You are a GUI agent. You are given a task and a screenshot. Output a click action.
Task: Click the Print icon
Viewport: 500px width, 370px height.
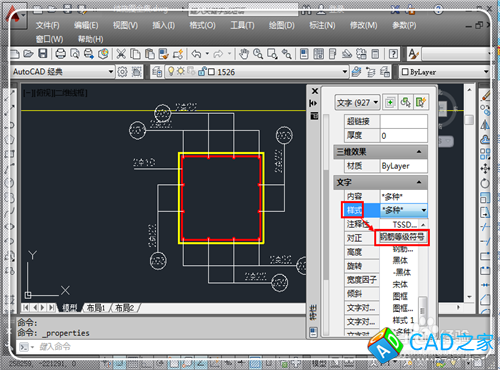(x=60, y=54)
